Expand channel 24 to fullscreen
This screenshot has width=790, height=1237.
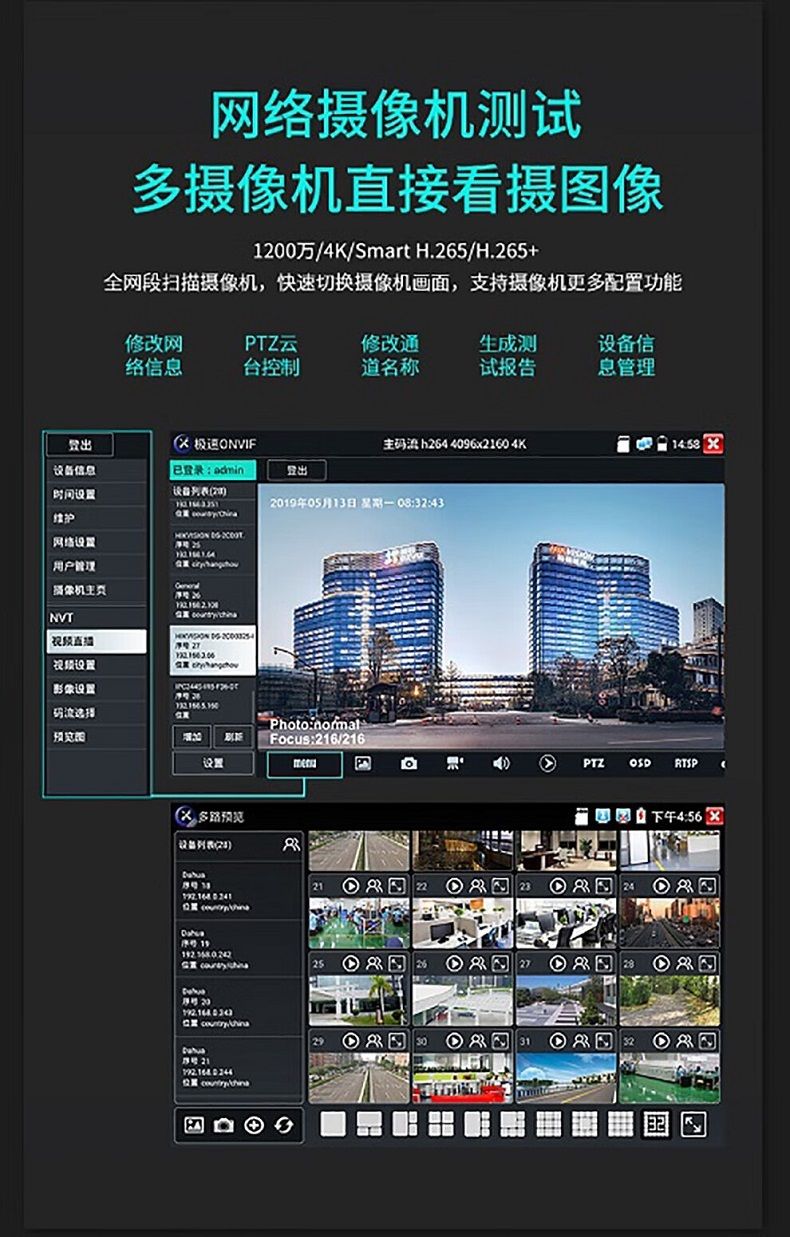pos(708,886)
